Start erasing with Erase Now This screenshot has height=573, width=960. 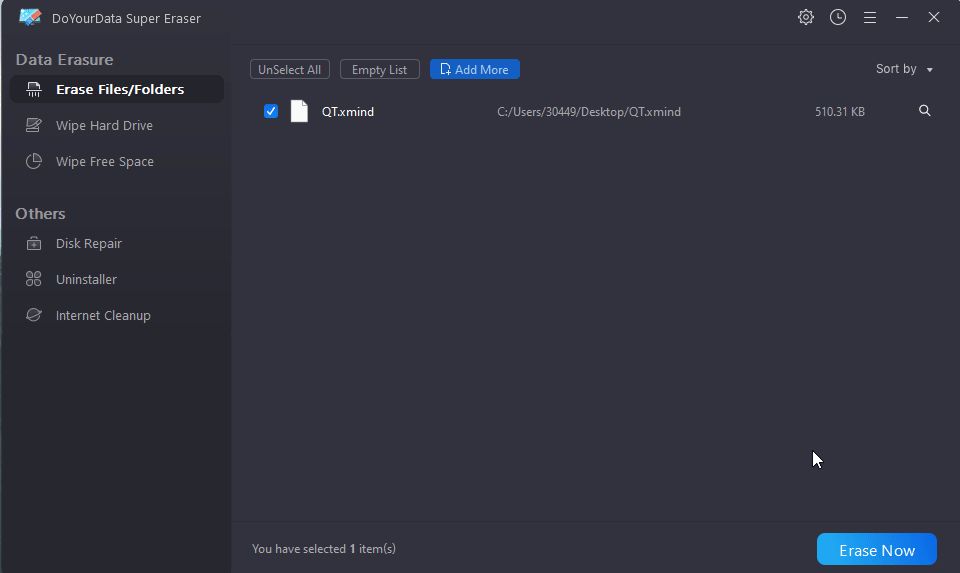(877, 549)
